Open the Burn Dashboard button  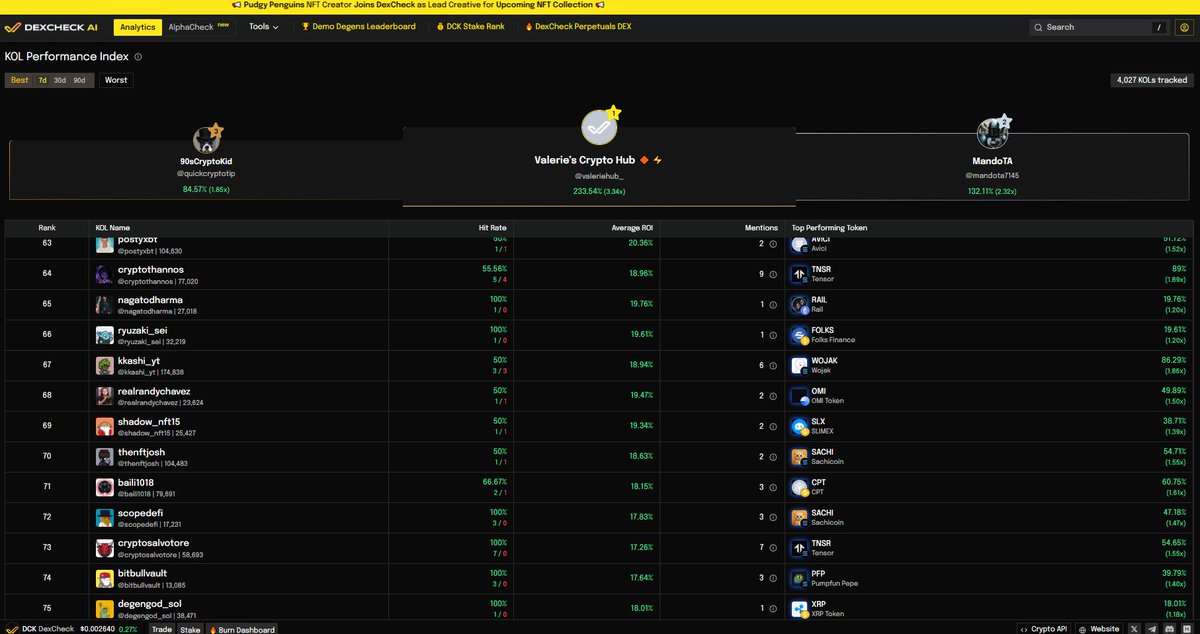242,629
